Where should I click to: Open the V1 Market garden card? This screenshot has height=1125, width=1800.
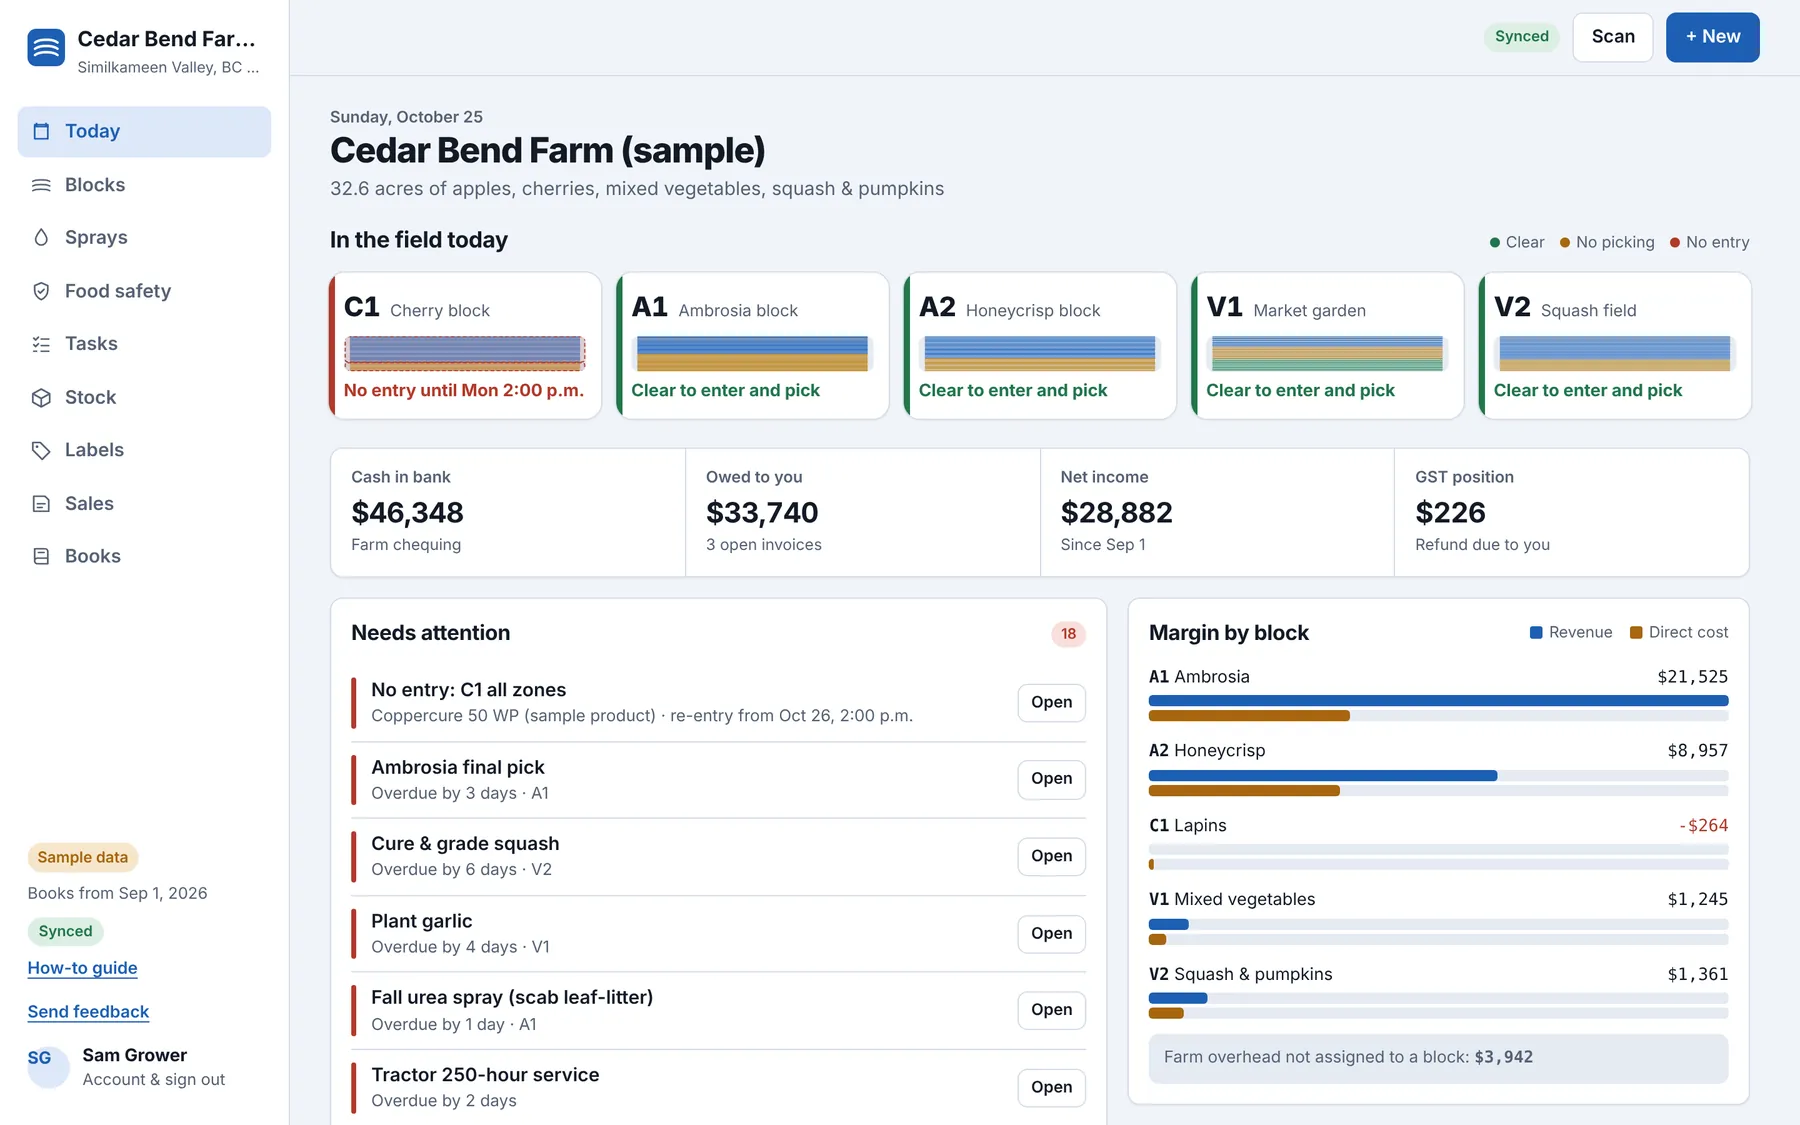(1328, 346)
